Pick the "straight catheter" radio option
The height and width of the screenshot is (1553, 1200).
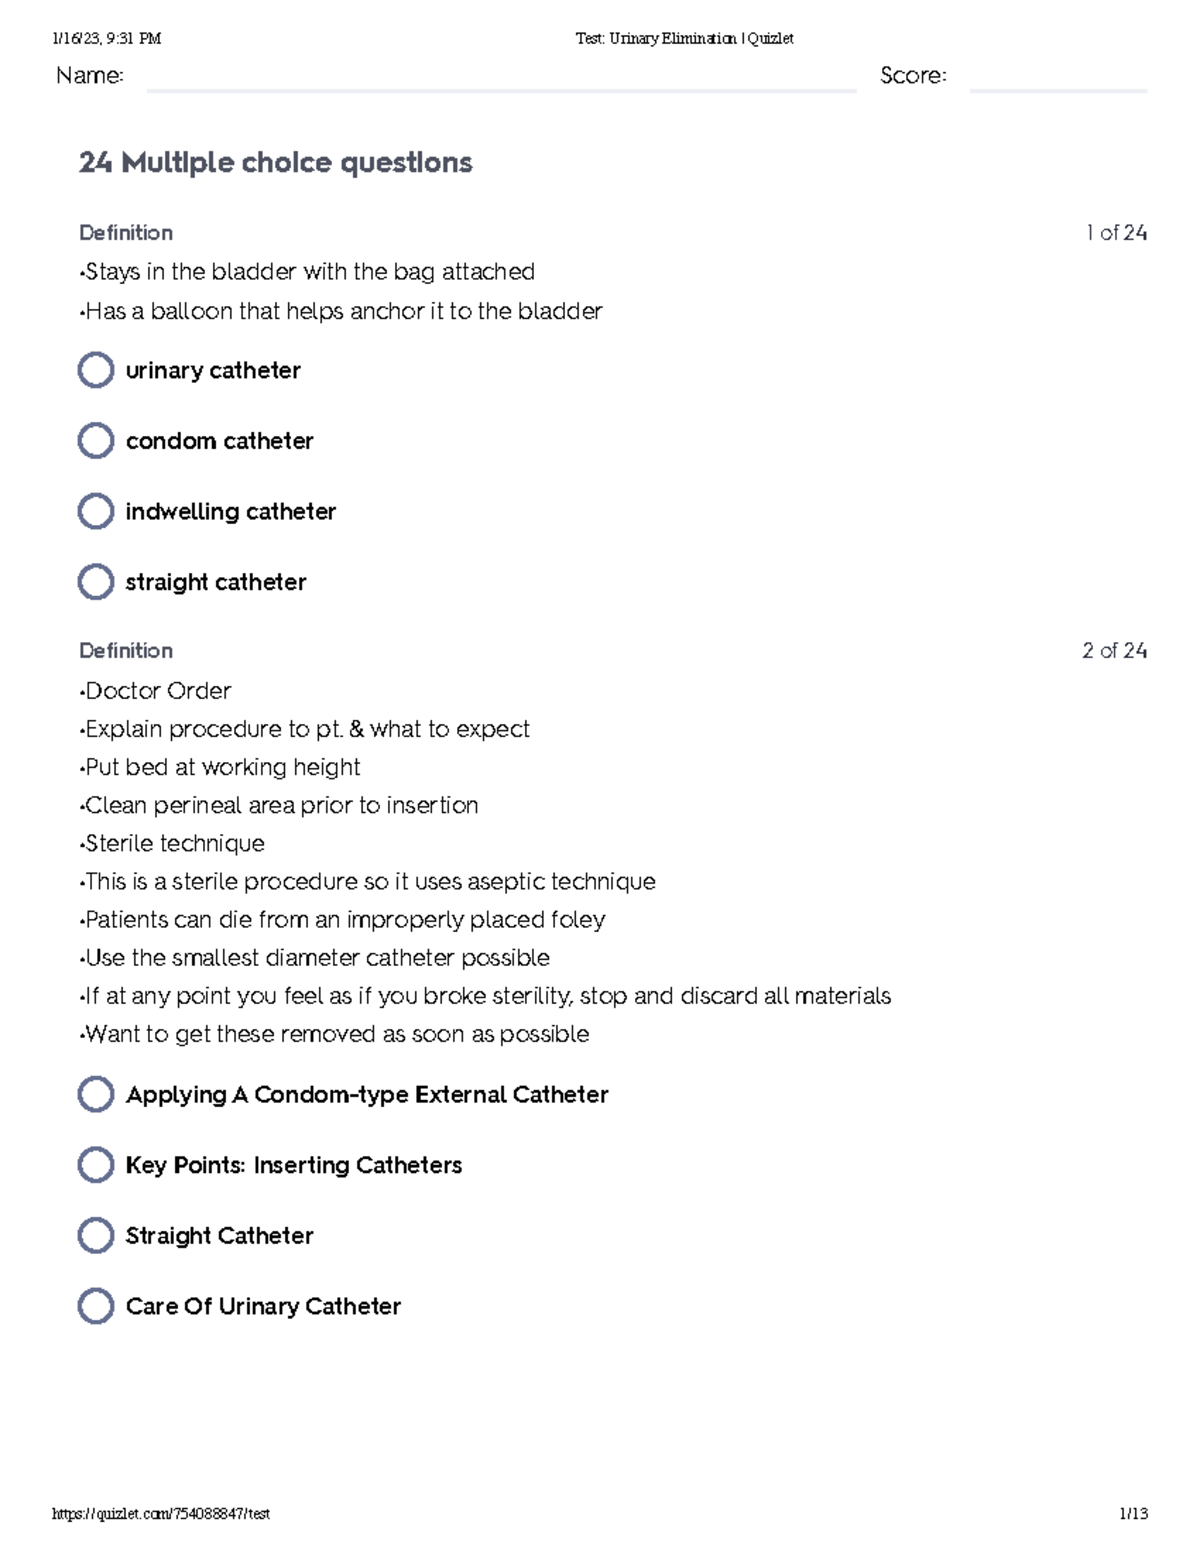pos(96,582)
